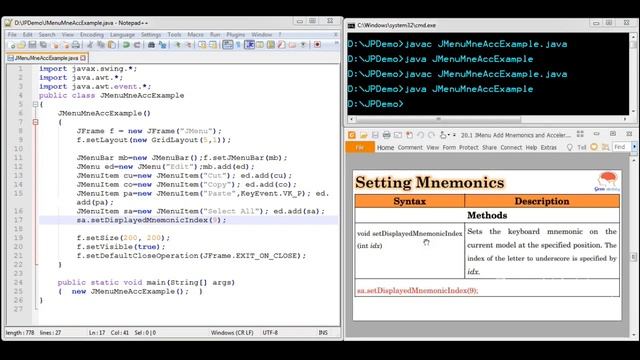Open the Run menu in Notepad++
The height and width of the screenshot is (360, 640).
215,35
